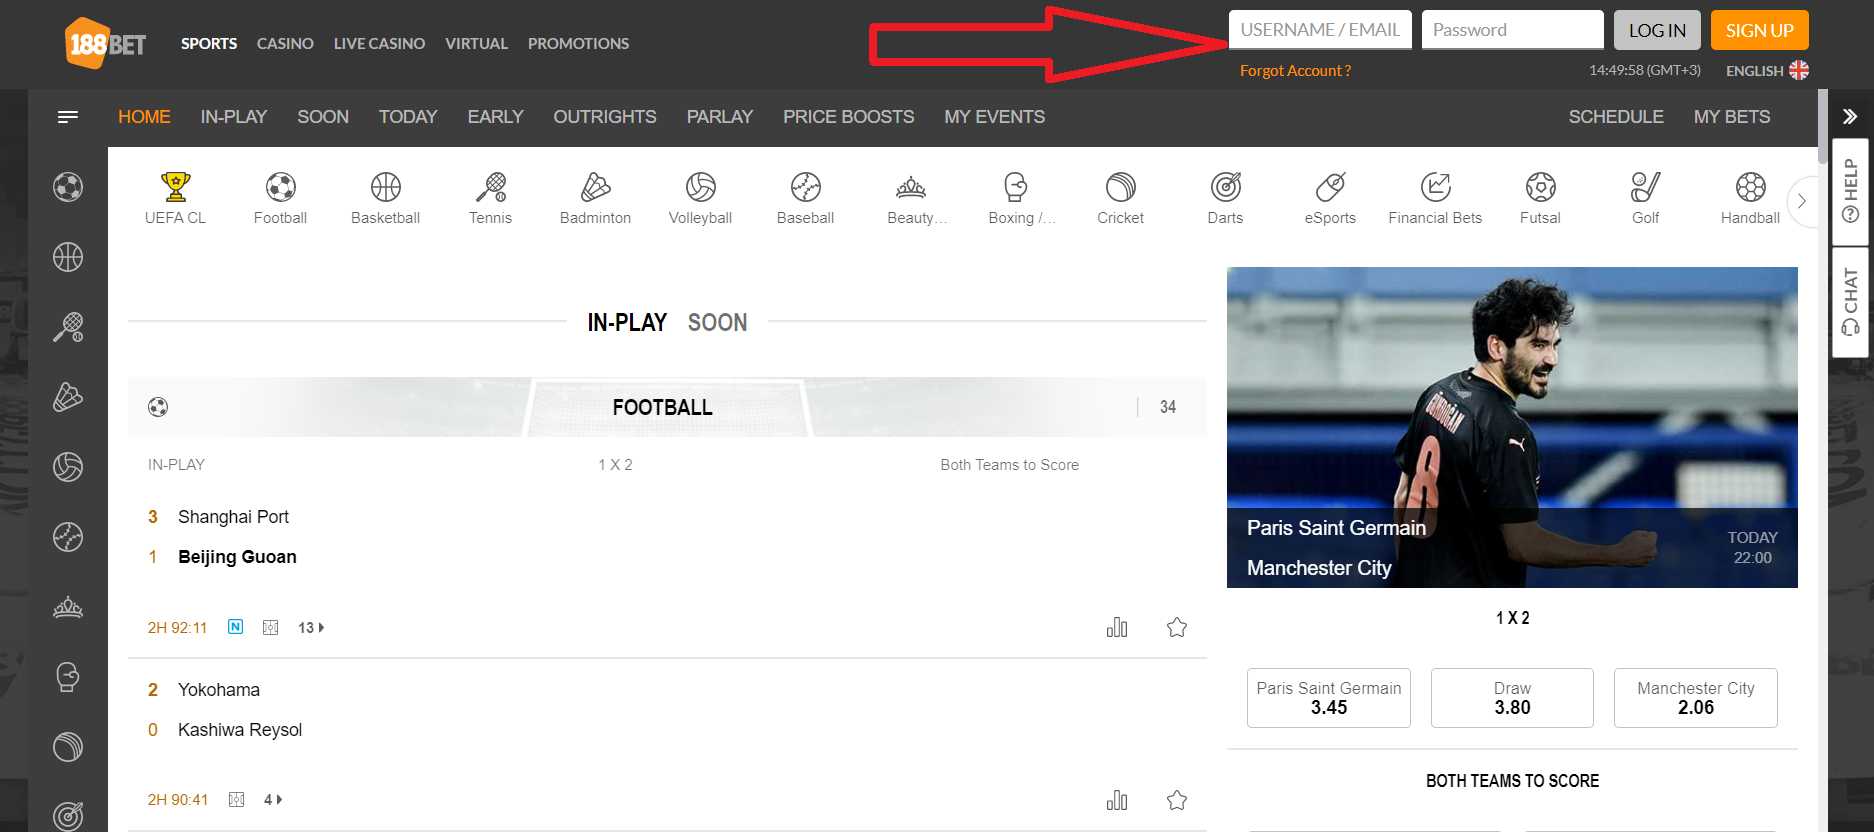
Task: Open statistics for Shanghai Port match
Action: pyautogui.click(x=1117, y=627)
